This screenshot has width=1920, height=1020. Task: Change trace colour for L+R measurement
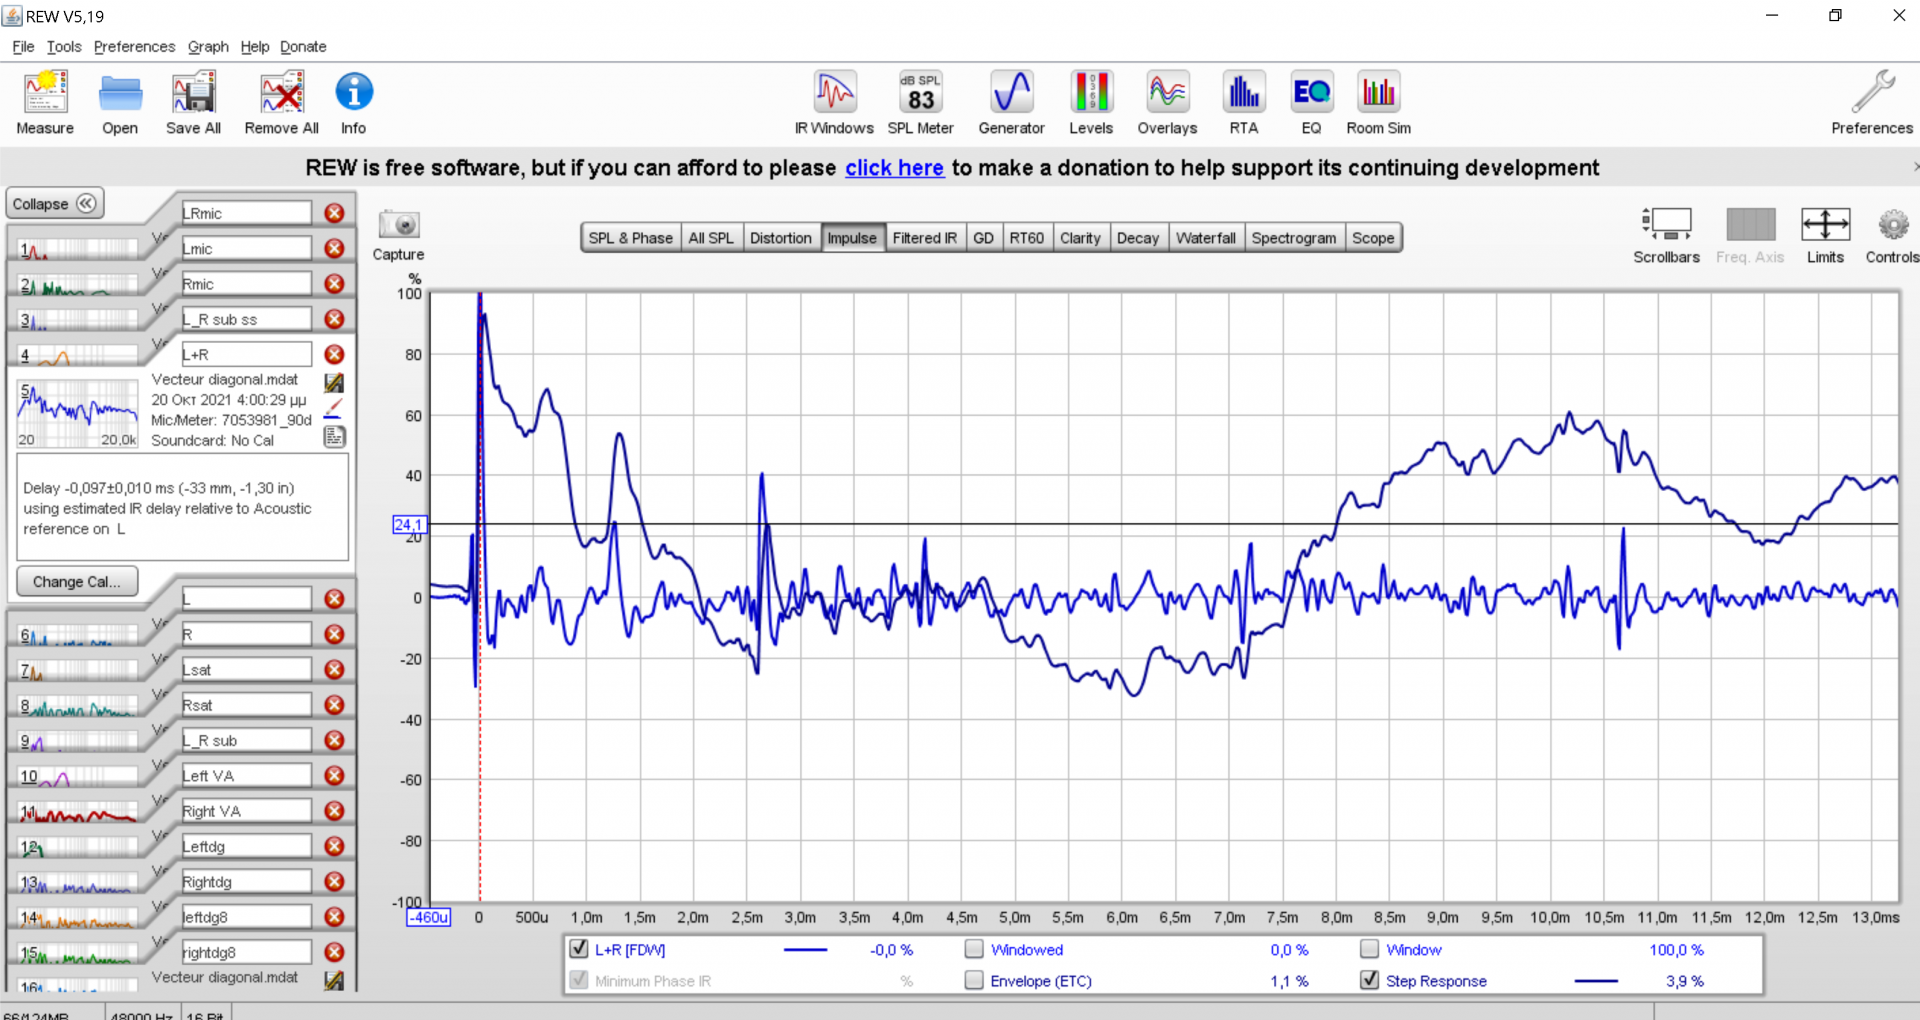point(334,408)
